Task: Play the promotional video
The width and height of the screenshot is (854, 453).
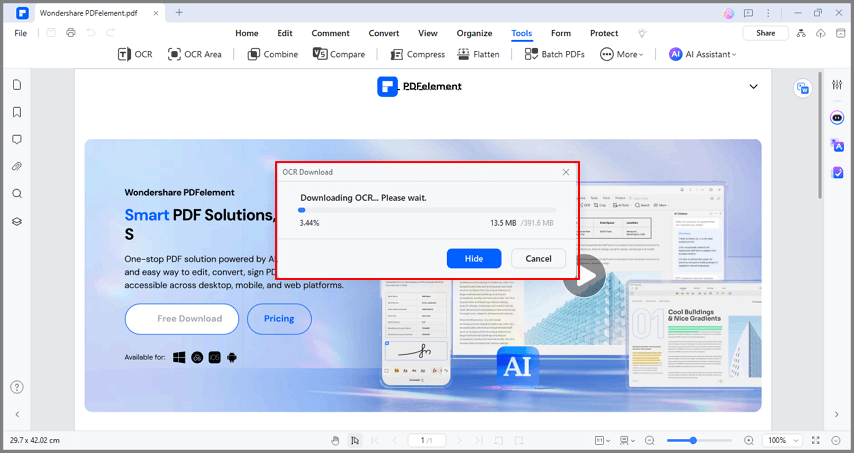Action: pyautogui.click(x=585, y=276)
